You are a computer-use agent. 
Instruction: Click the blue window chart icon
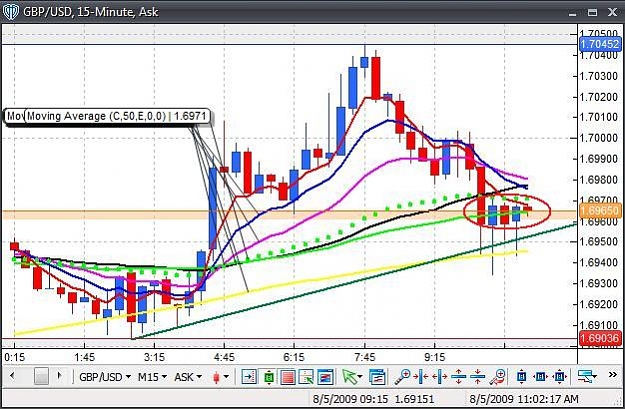point(325,377)
